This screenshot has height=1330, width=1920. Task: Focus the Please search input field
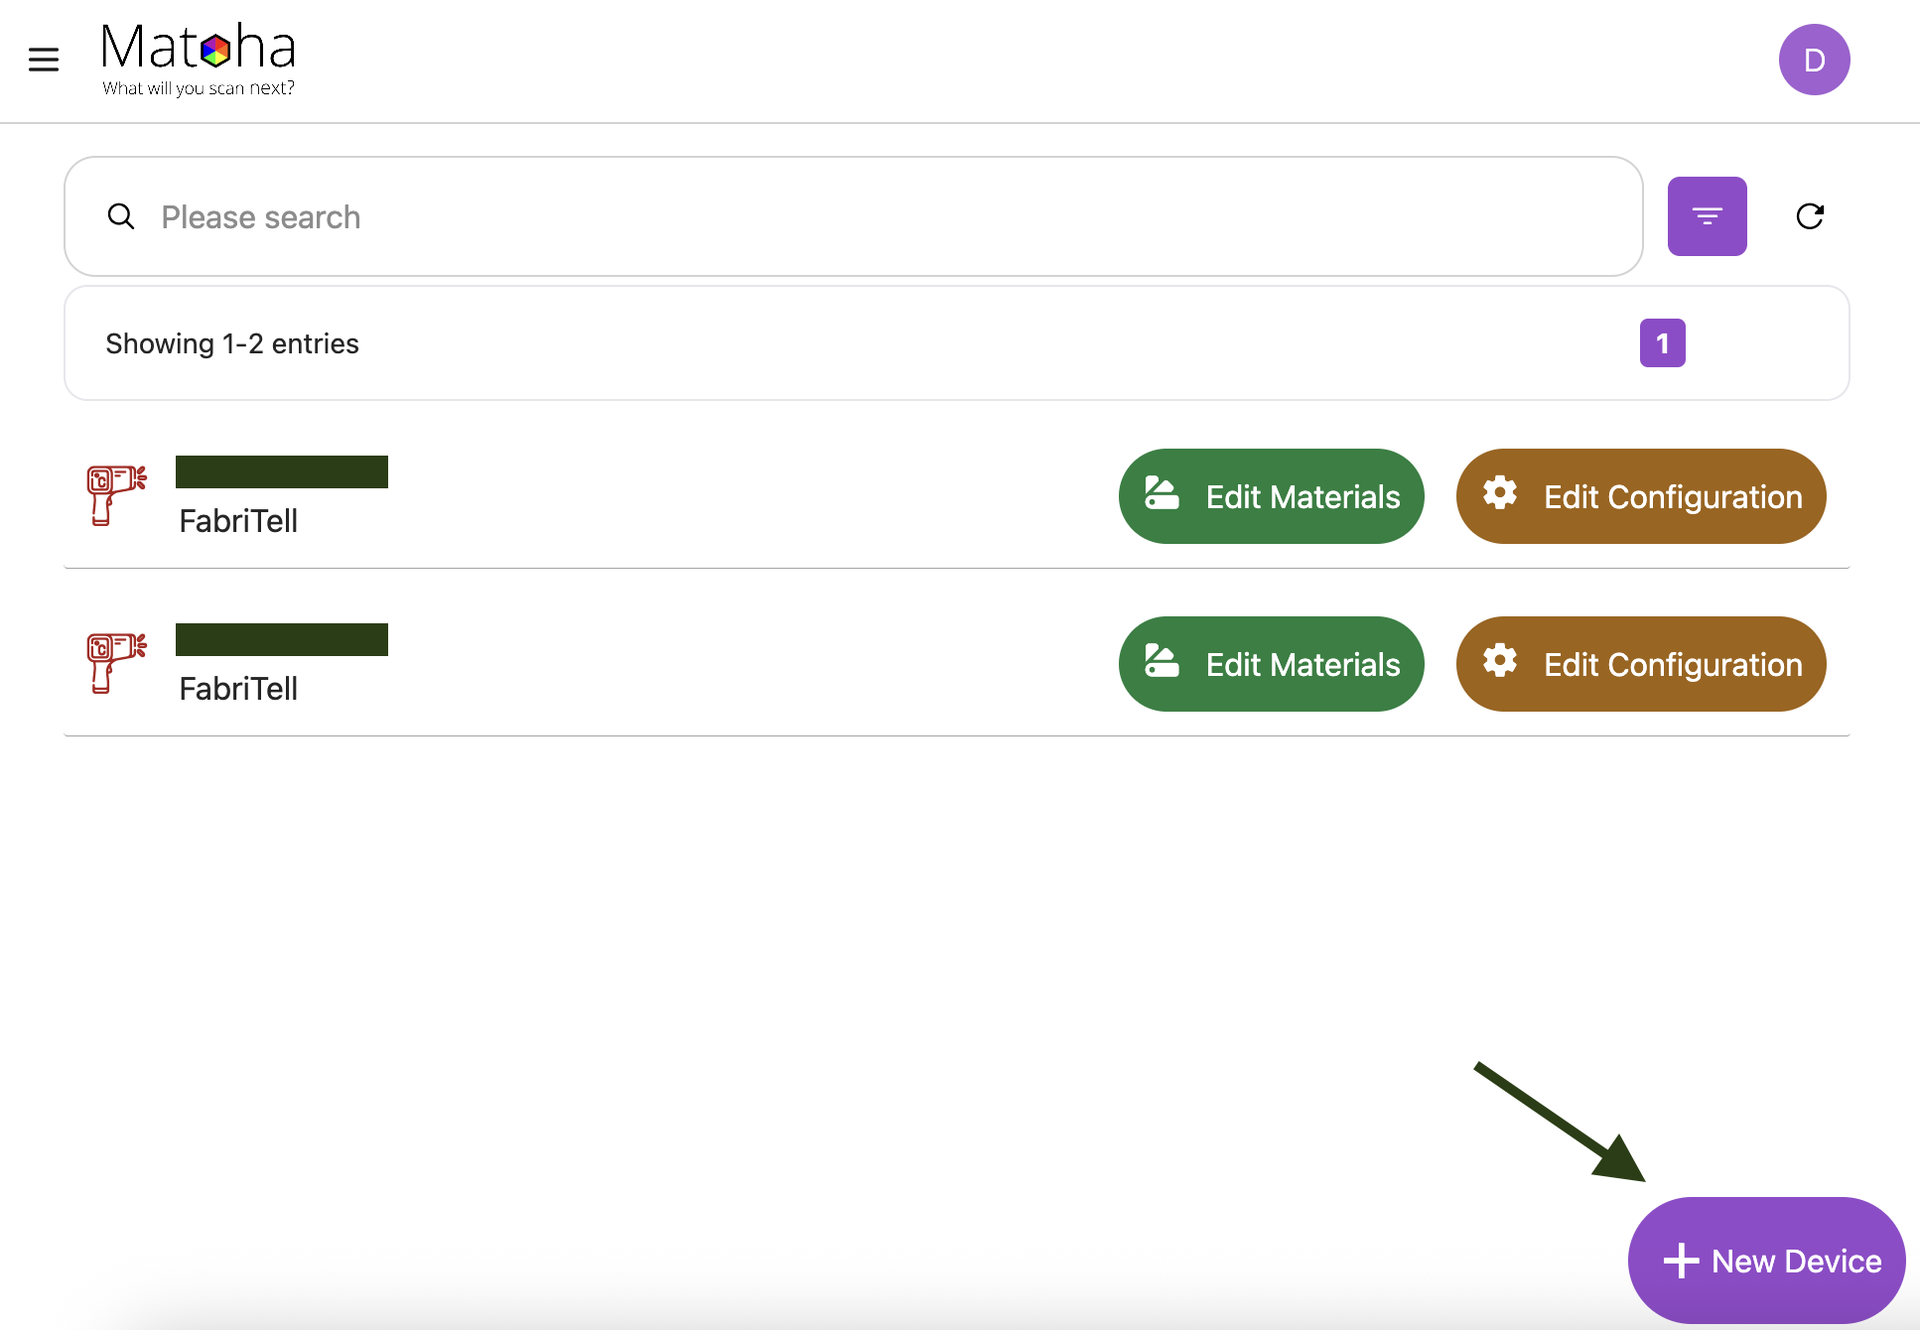880,216
